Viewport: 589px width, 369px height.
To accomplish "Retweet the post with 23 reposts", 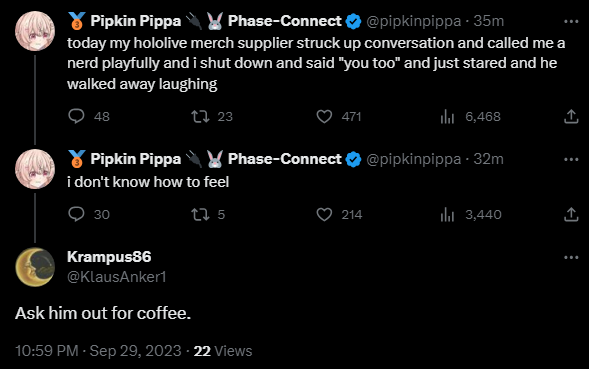I will [x=200, y=116].
